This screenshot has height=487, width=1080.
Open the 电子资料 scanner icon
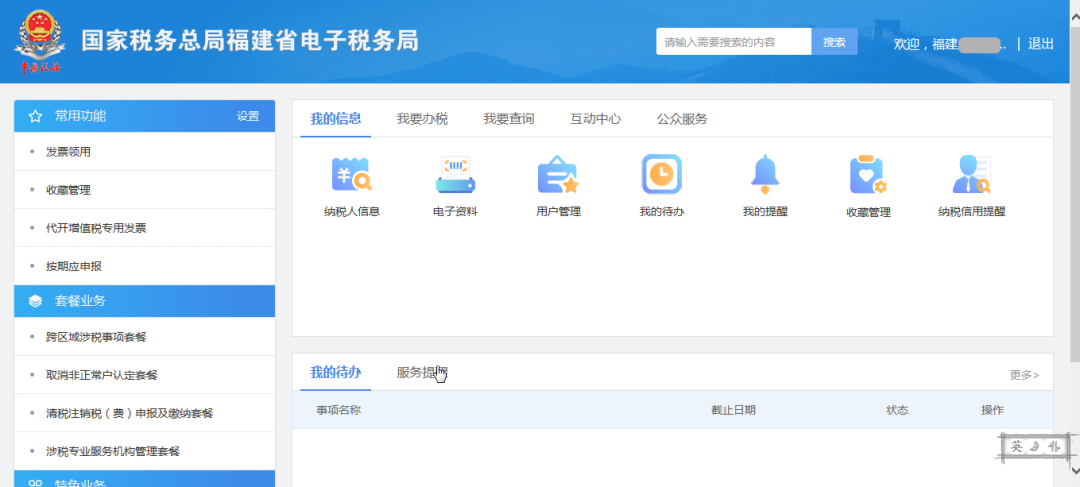pyautogui.click(x=455, y=174)
